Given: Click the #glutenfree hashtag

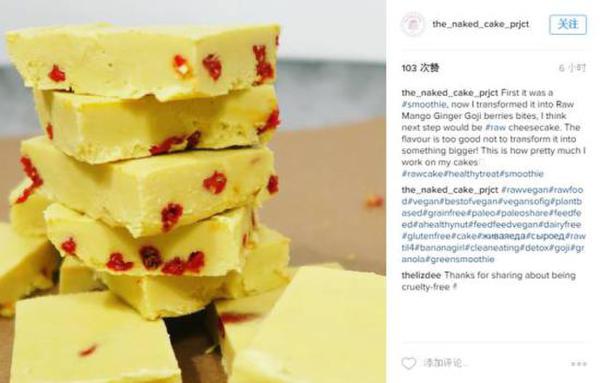Looking at the screenshot, I should (x=426, y=236).
